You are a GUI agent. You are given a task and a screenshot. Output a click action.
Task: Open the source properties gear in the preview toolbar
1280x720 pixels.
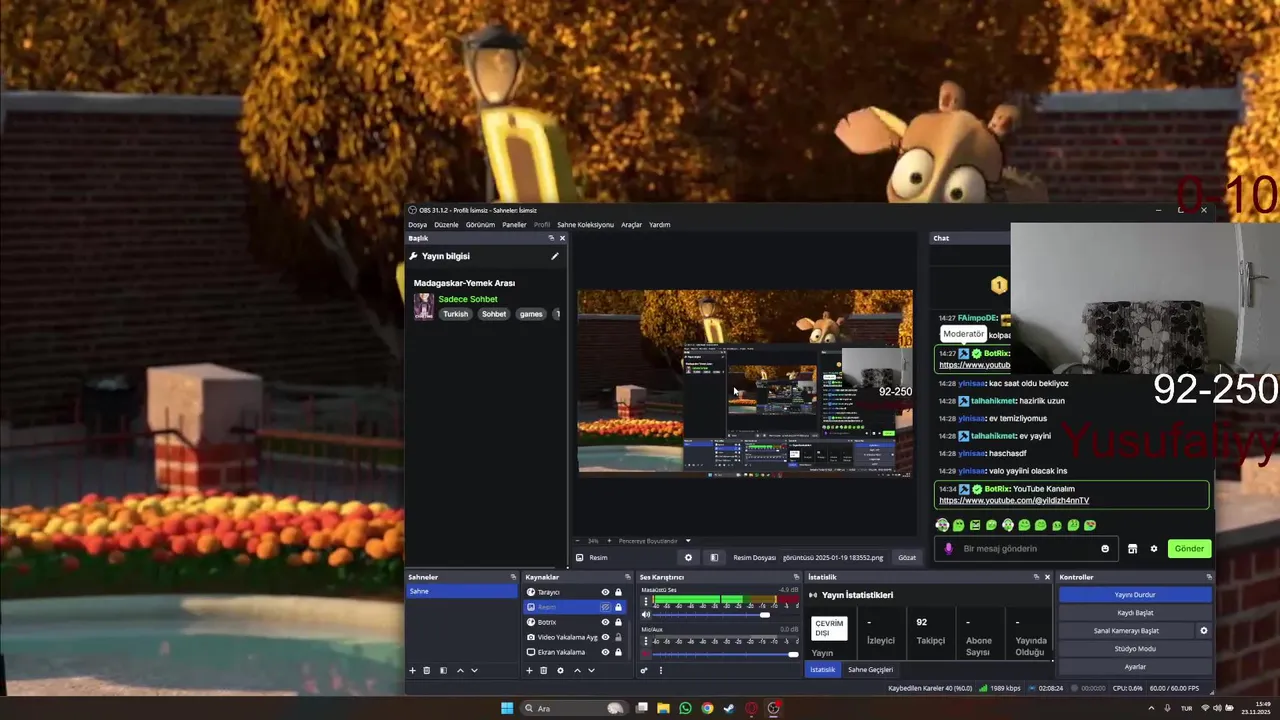688,557
